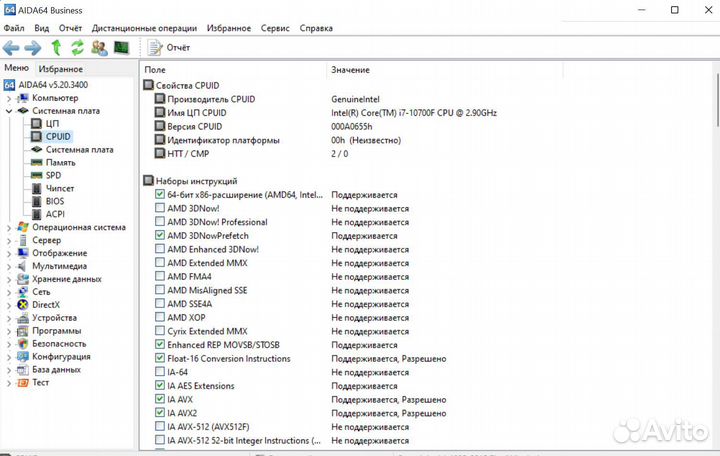Open the Файл menu
Screen dimensions: 720x456
14,28
